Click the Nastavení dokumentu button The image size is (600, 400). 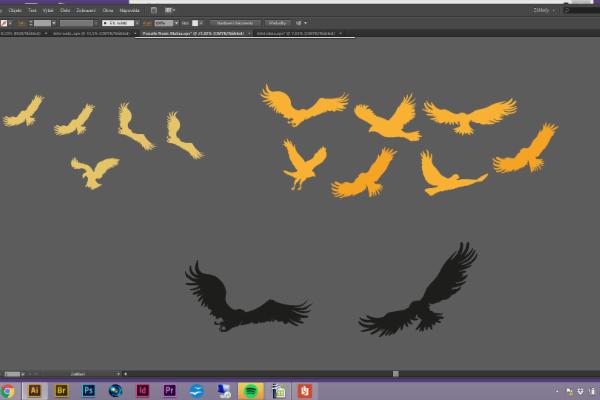237,22
